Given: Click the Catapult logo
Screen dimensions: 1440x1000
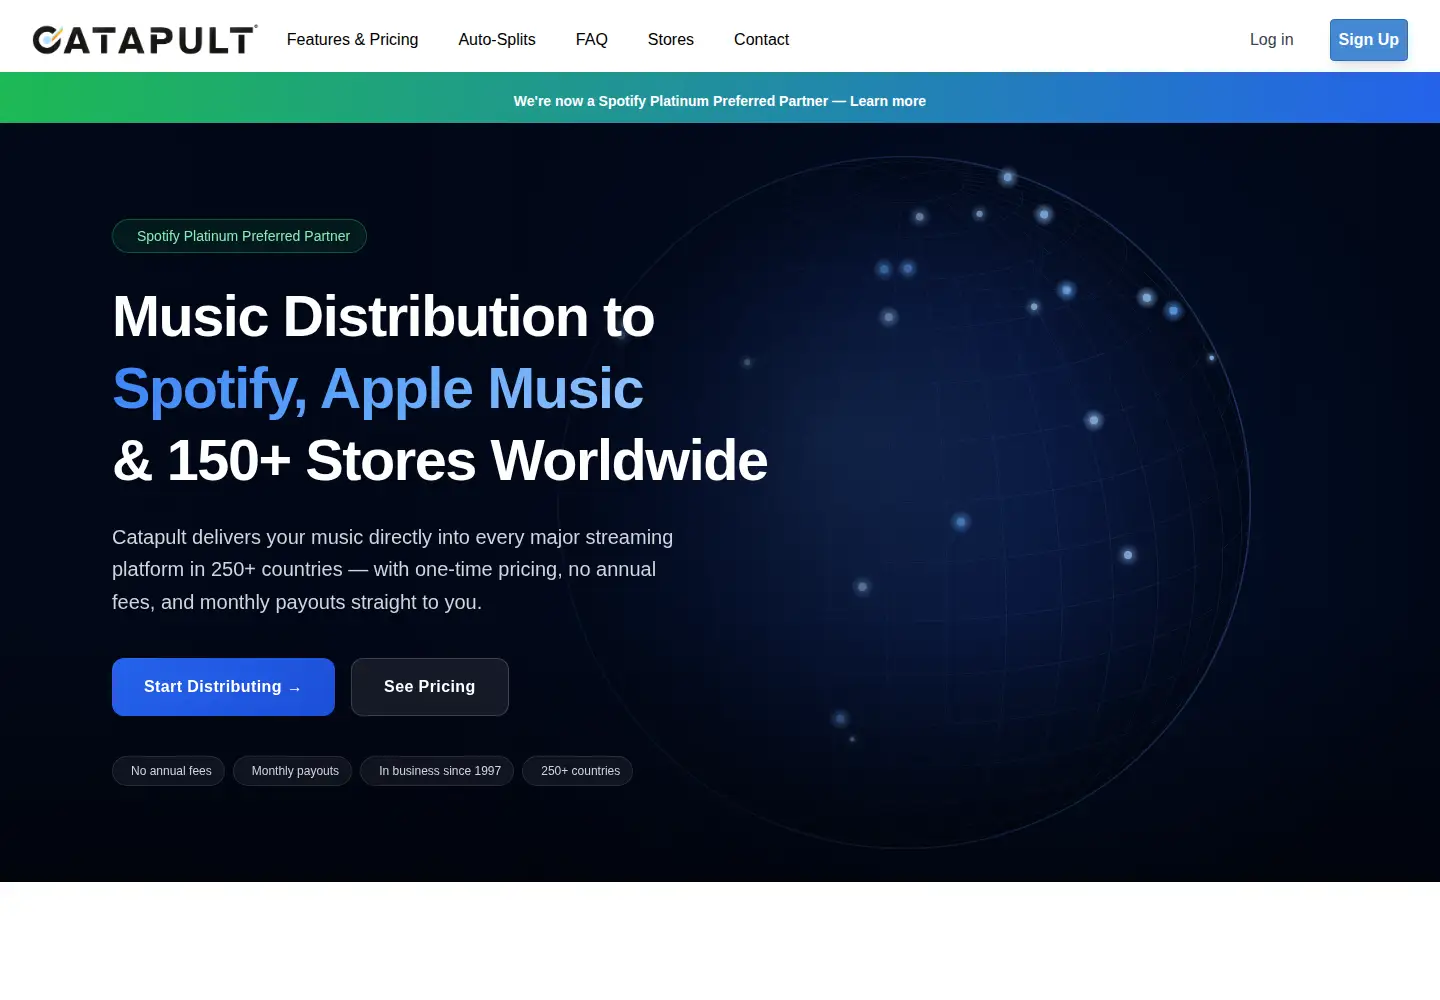Looking at the screenshot, I should (x=145, y=40).
